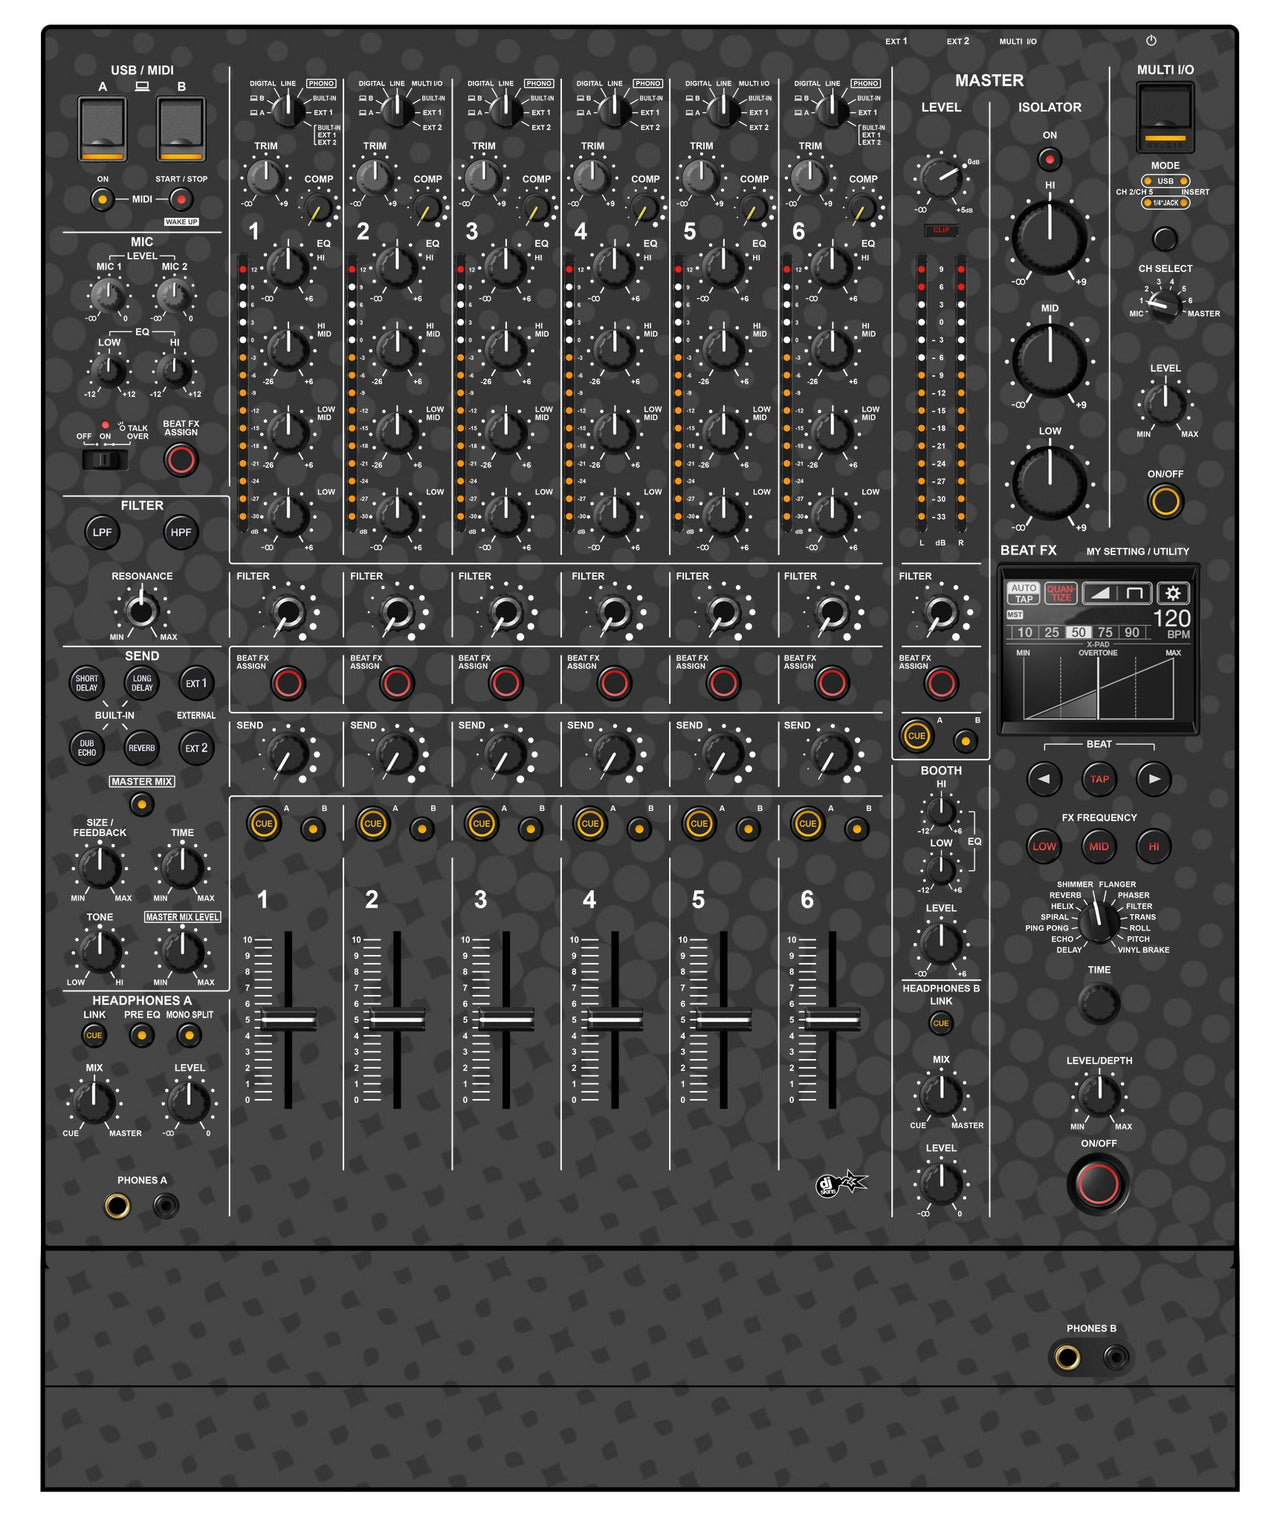The height and width of the screenshot is (1522, 1280).
Task: Click the MASTER LEVEL knob
Action: coord(940,178)
